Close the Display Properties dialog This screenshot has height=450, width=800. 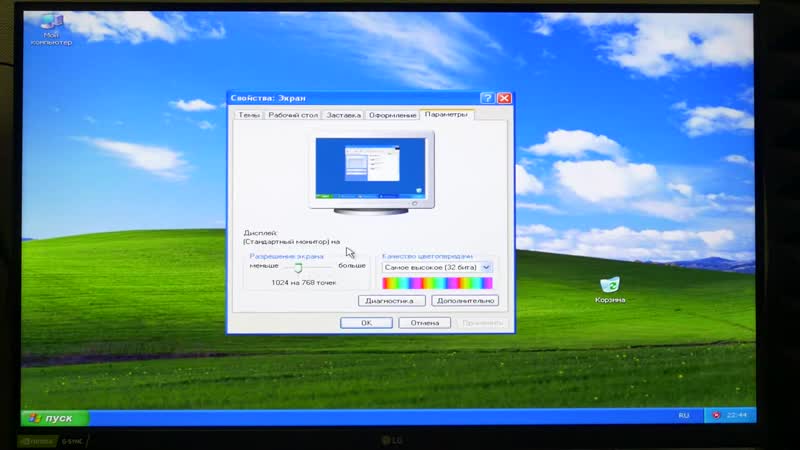[x=504, y=98]
